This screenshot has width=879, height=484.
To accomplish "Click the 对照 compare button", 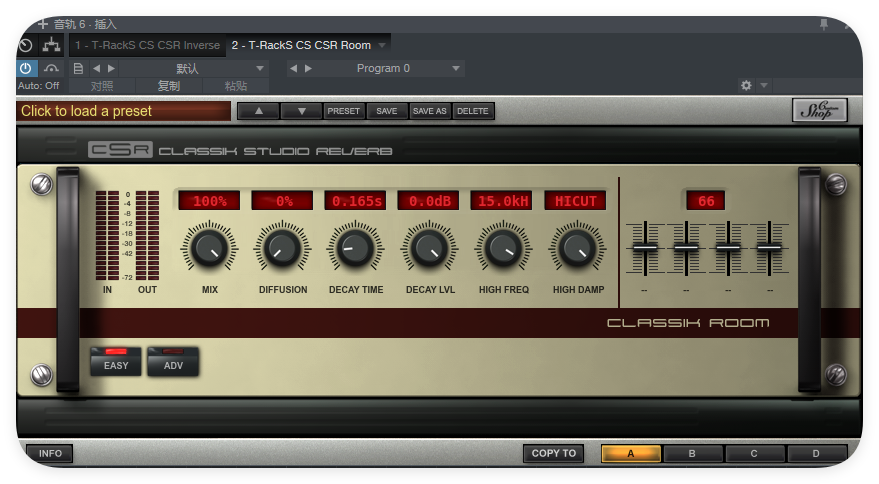I will (x=102, y=86).
